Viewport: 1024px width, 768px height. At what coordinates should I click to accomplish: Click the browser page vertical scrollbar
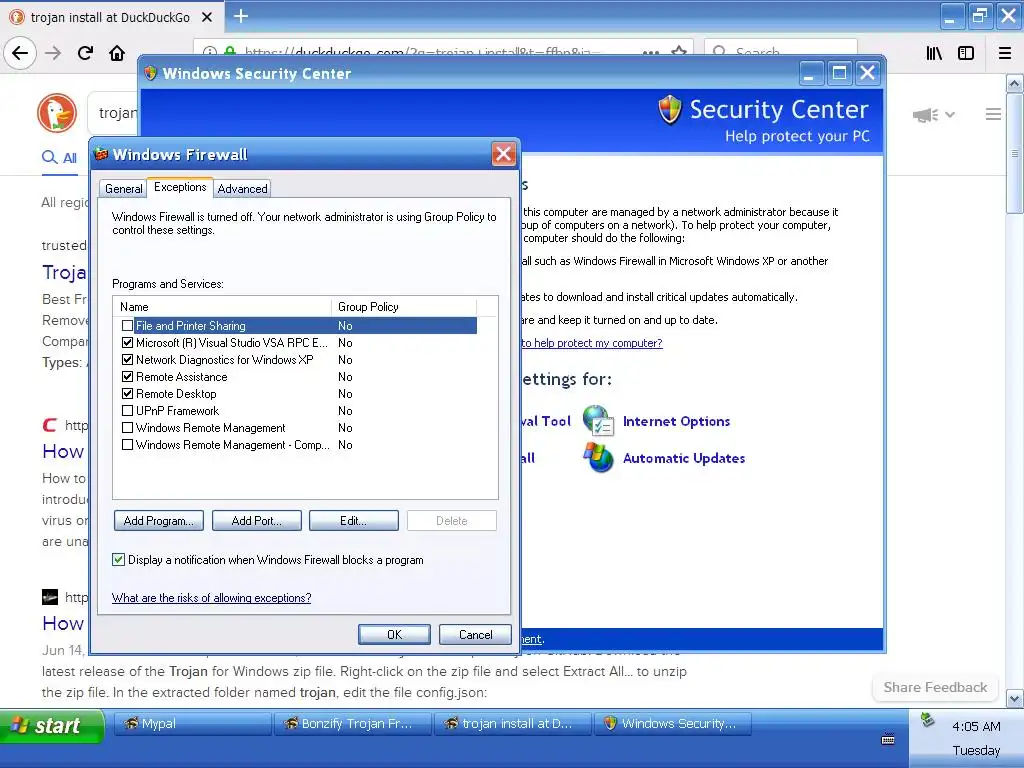click(1014, 153)
